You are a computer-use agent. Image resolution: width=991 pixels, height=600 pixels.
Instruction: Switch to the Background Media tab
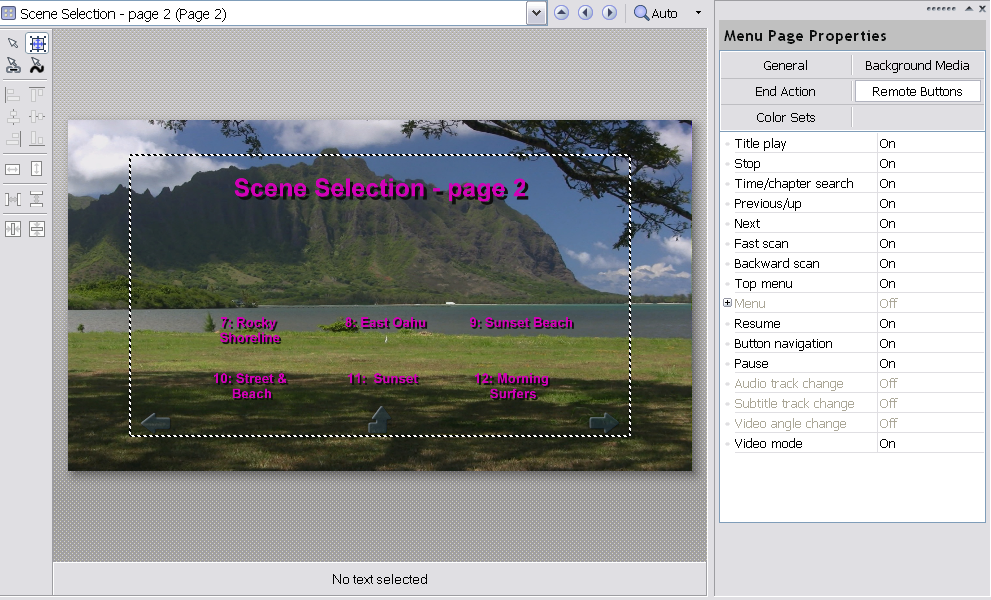coord(917,66)
